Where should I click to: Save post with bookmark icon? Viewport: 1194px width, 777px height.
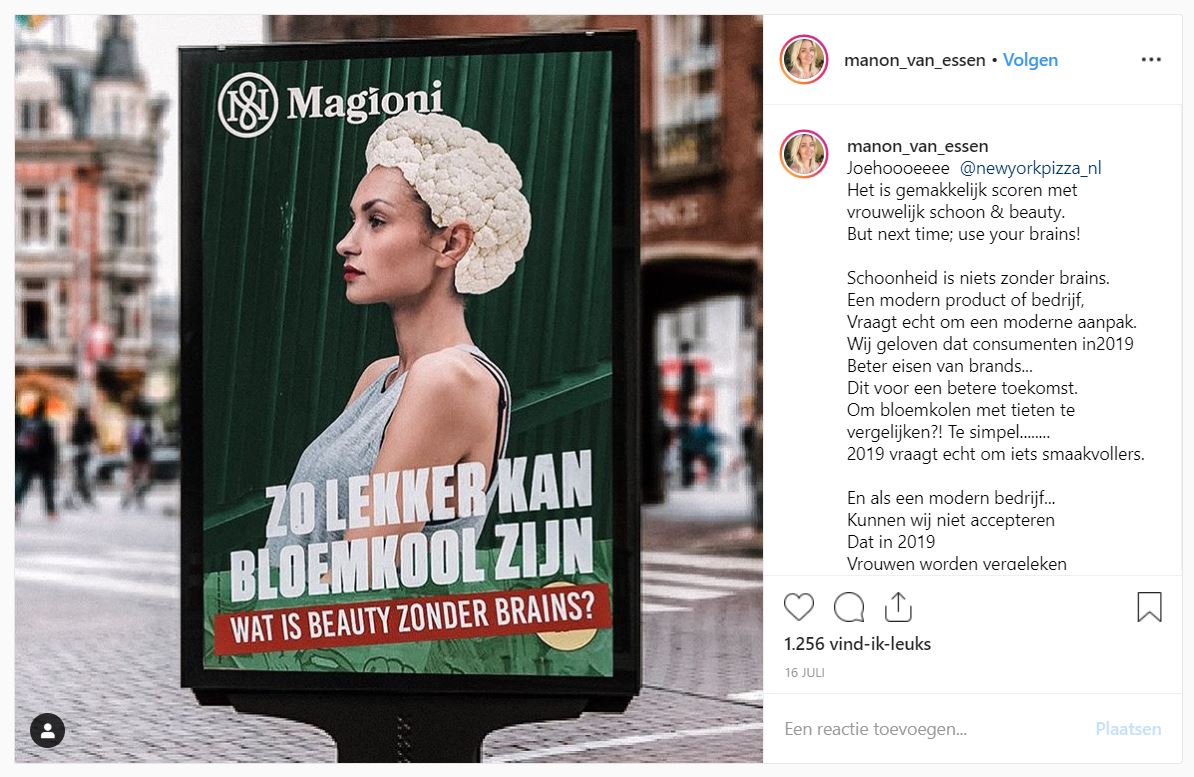(1149, 607)
